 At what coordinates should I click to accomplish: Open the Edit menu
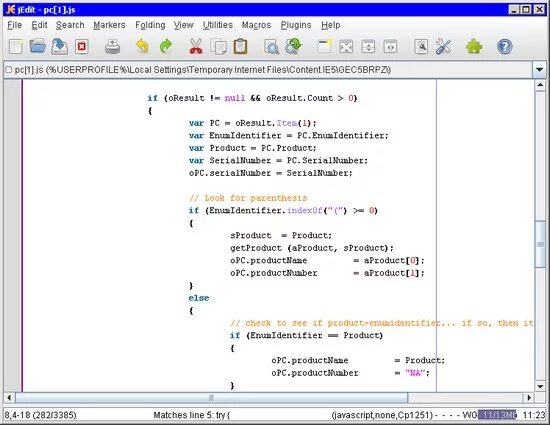pyautogui.click(x=39, y=25)
